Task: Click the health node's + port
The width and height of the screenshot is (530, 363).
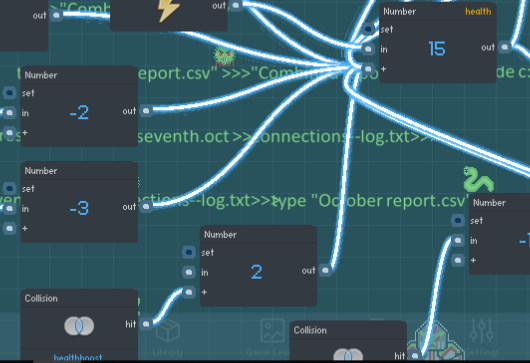Action: pyautogui.click(x=368, y=69)
